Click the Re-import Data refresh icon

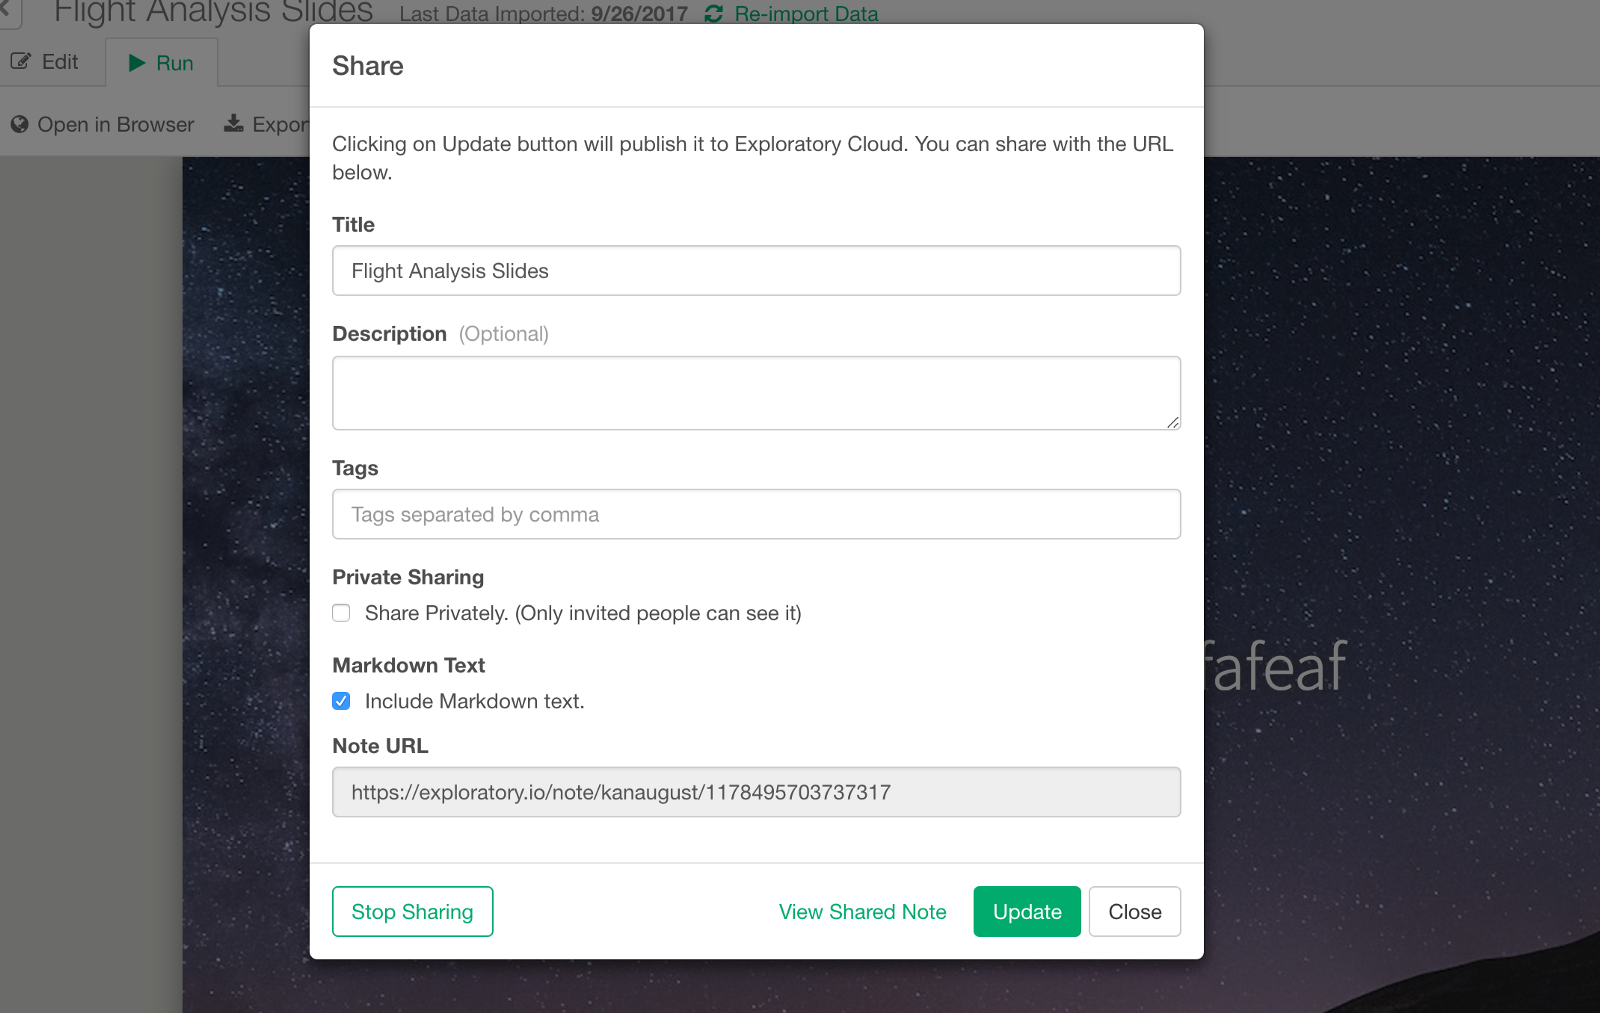[714, 14]
